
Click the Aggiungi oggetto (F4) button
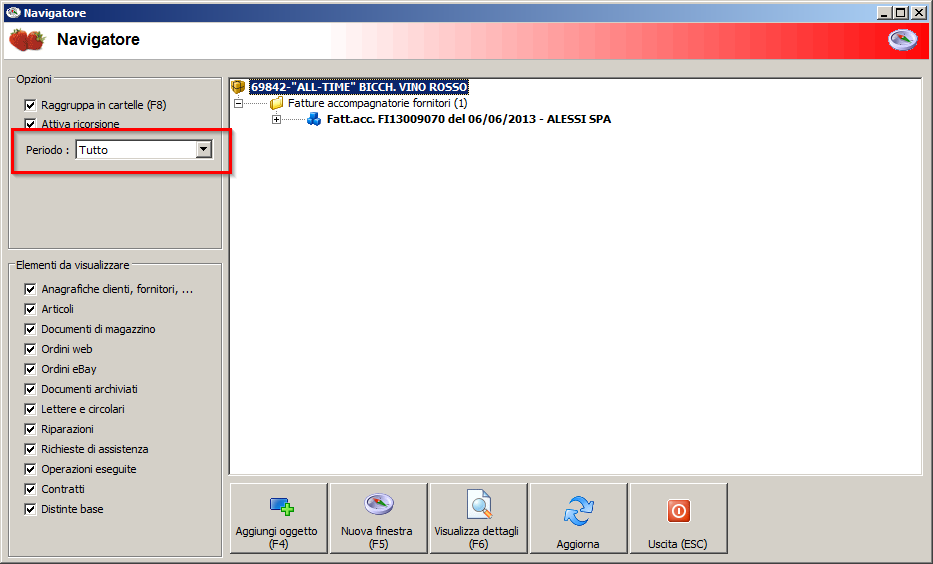point(278,518)
